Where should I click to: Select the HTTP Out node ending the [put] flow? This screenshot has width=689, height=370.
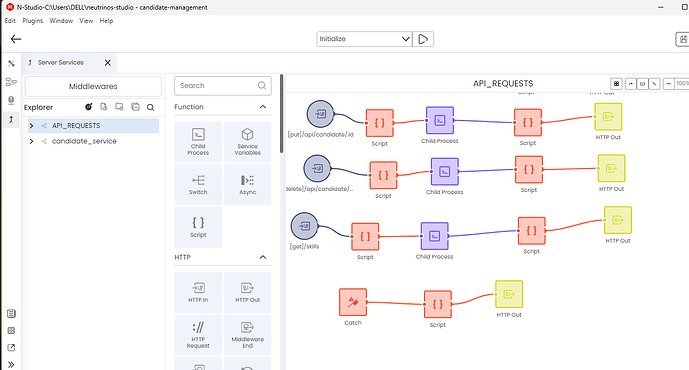608,116
